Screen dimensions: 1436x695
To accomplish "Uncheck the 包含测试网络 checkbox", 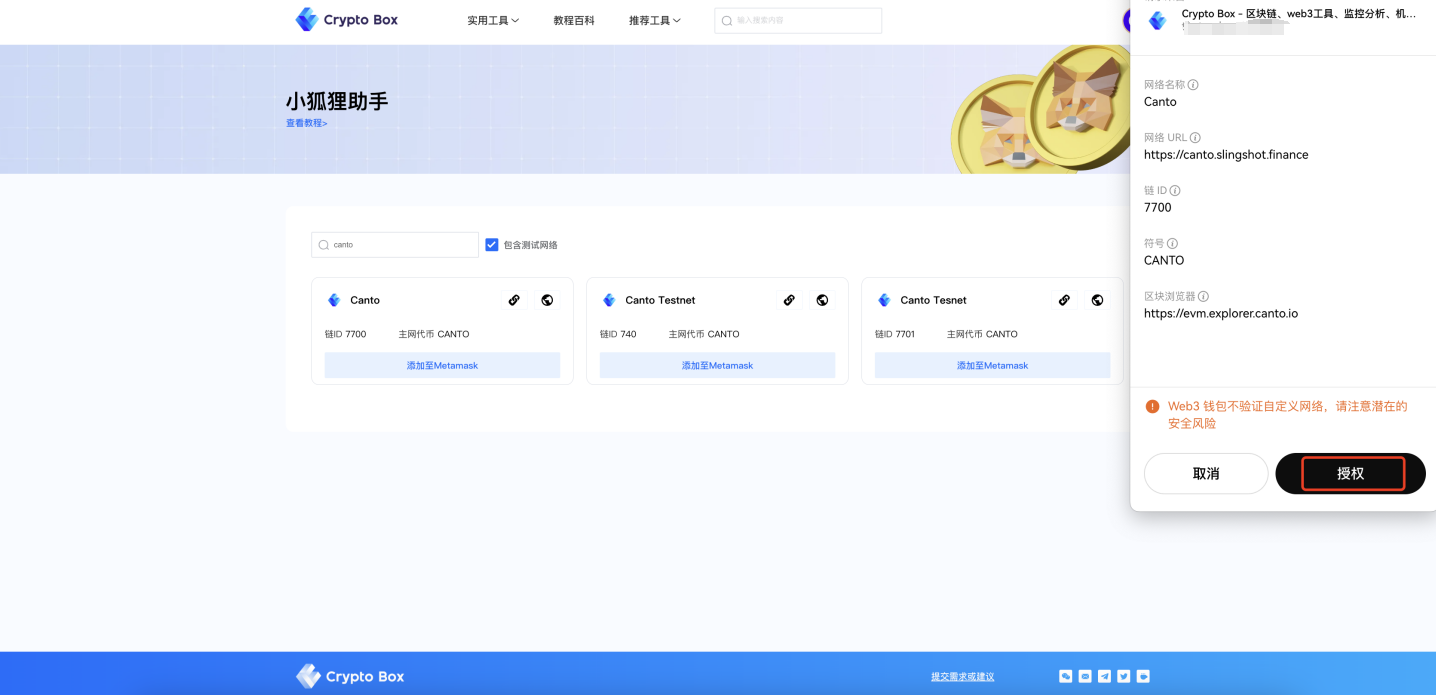I will tap(491, 245).
